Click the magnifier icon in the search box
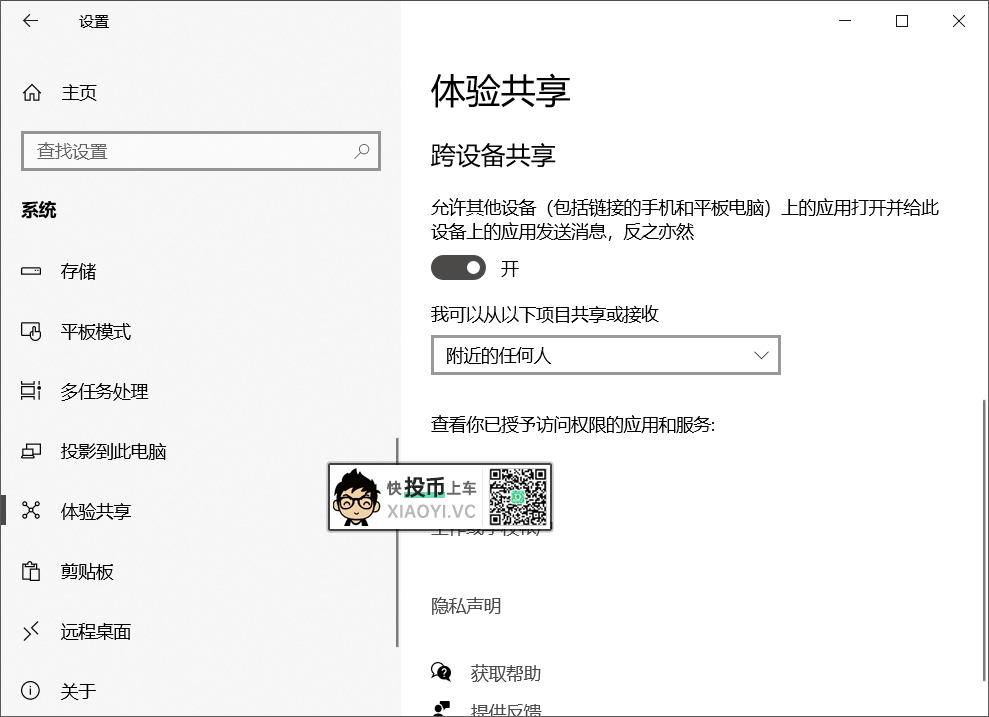The height and width of the screenshot is (717, 989). (x=361, y=150)
